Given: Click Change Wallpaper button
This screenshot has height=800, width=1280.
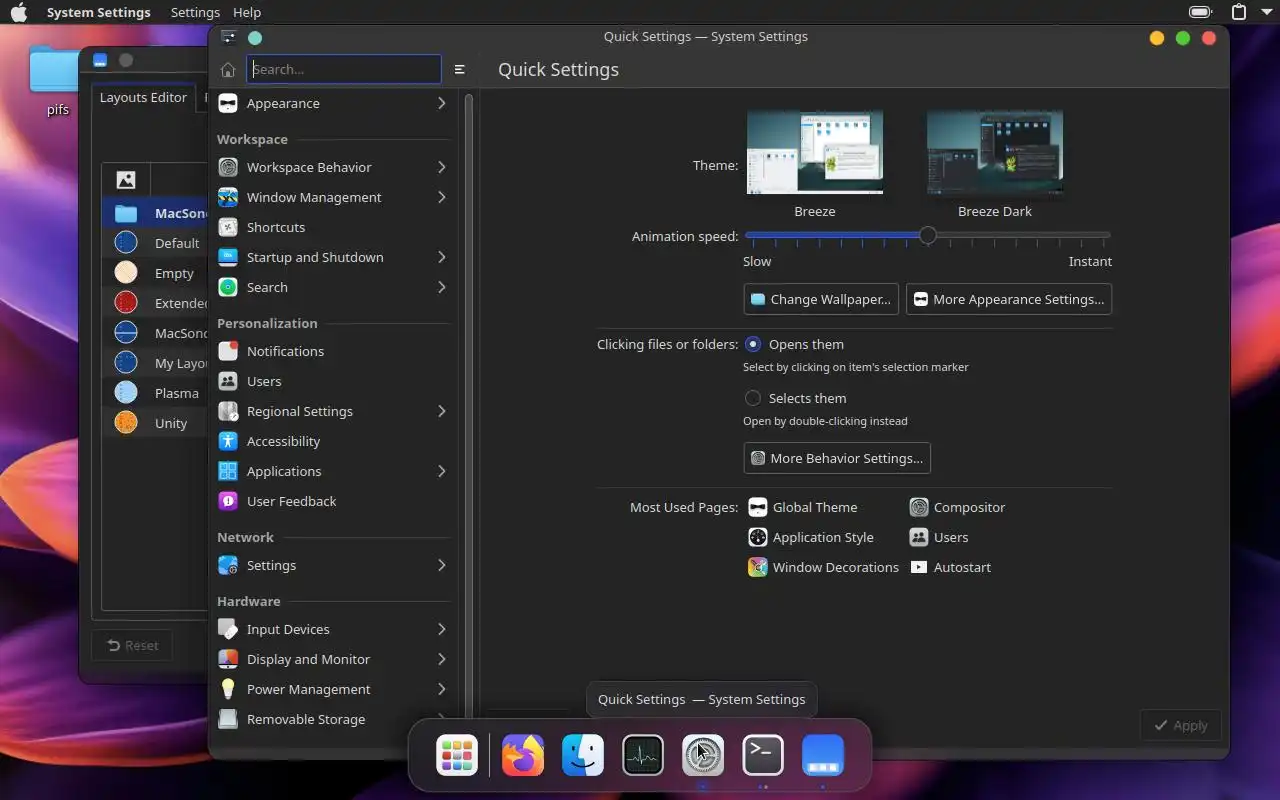Looking at the screenshot, I should pos(821,299).
